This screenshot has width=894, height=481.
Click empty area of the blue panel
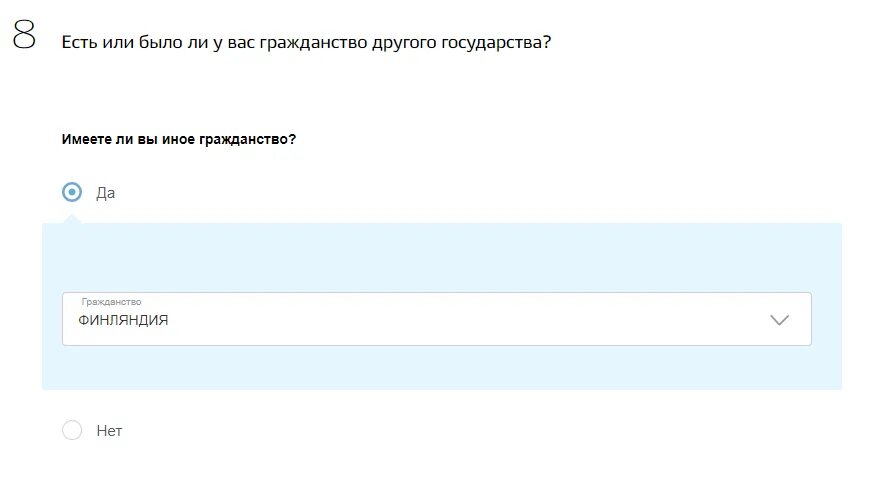(442, 256)
